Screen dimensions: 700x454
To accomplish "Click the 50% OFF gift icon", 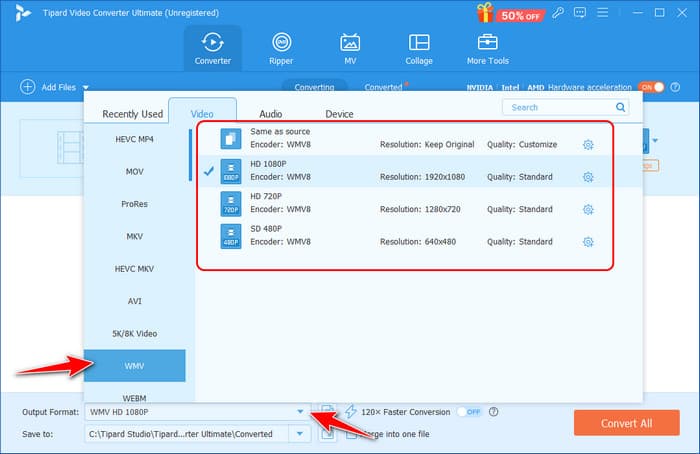I will pos(486,13).
